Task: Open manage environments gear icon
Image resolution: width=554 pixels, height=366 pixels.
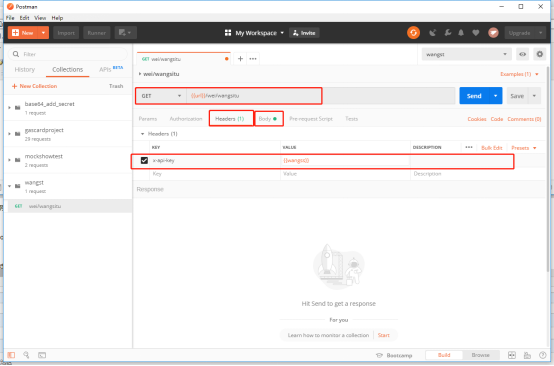Action: [540, 54]
